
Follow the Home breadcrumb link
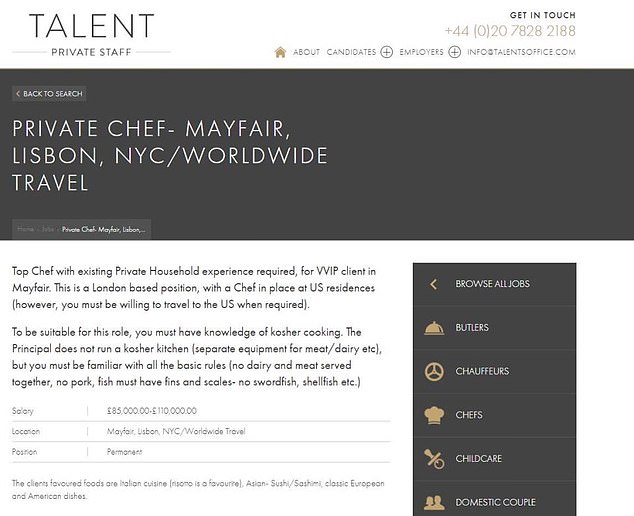point(25,229)
